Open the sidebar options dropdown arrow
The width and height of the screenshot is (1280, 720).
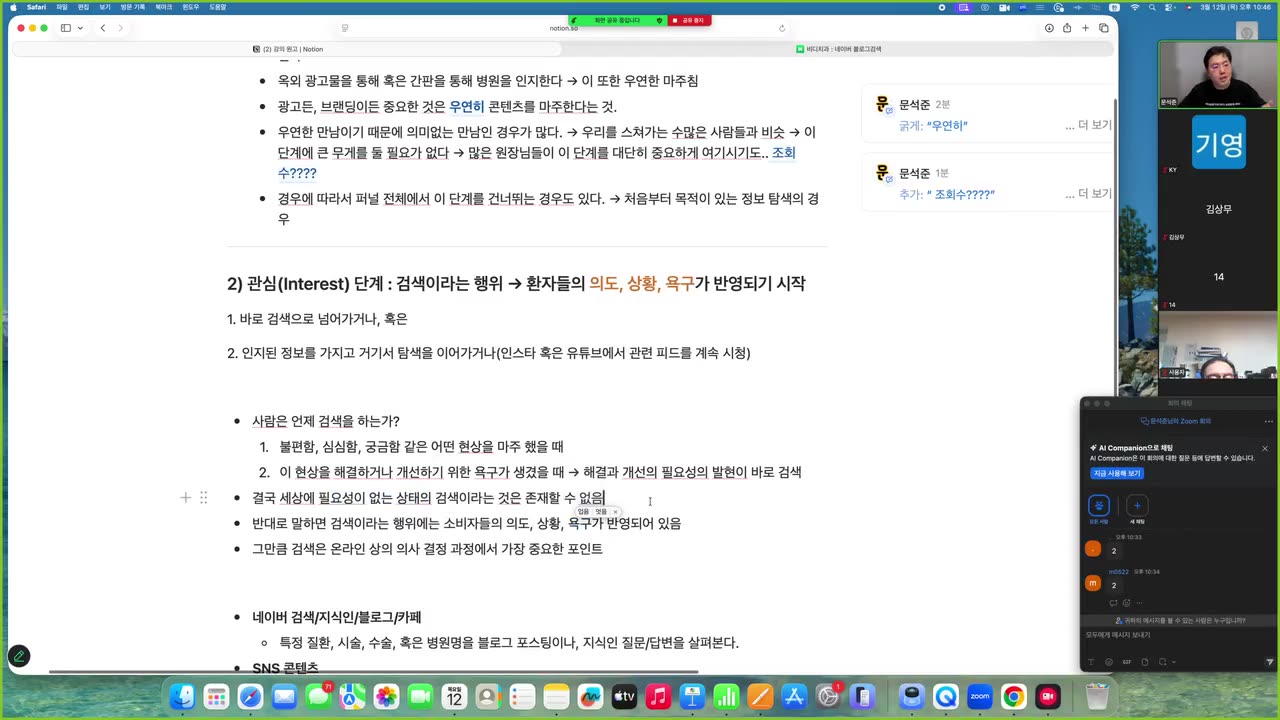tap(80, 28)
